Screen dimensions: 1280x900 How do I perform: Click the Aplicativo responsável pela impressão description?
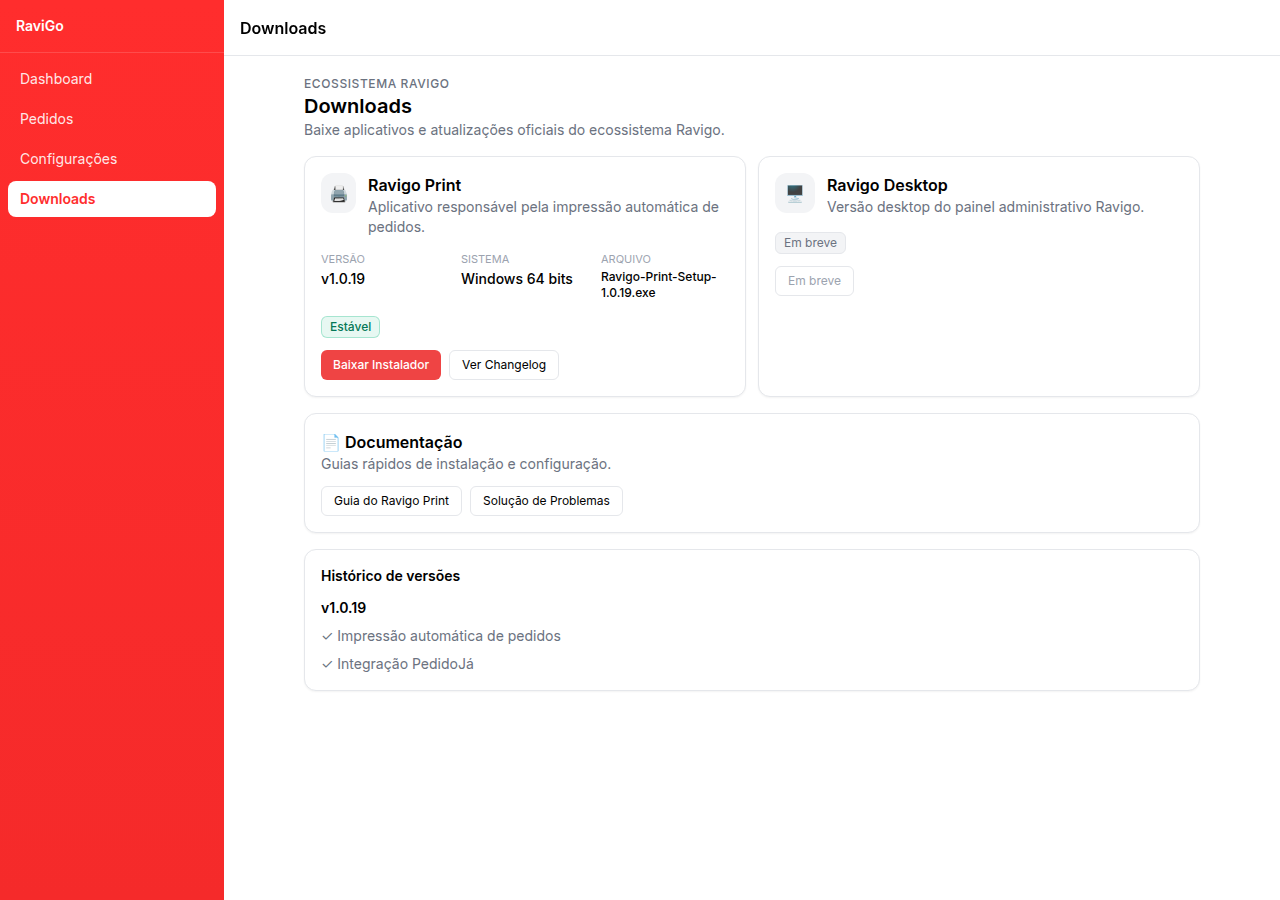(543, 217)
